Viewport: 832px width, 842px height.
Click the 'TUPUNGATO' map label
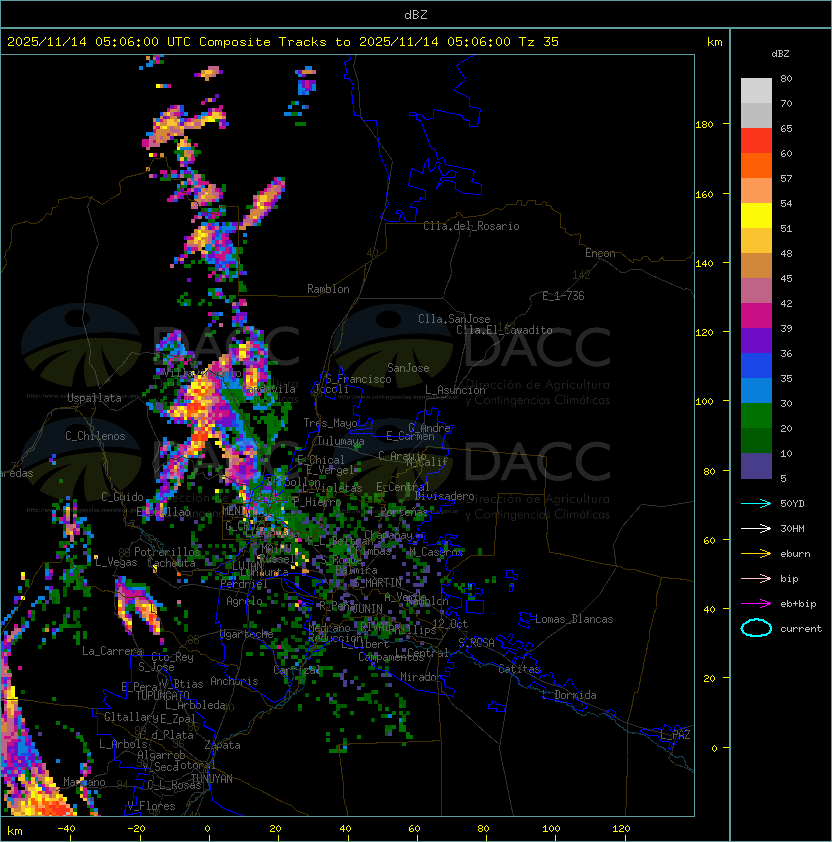pyautogui.click(x=162, y=696)
